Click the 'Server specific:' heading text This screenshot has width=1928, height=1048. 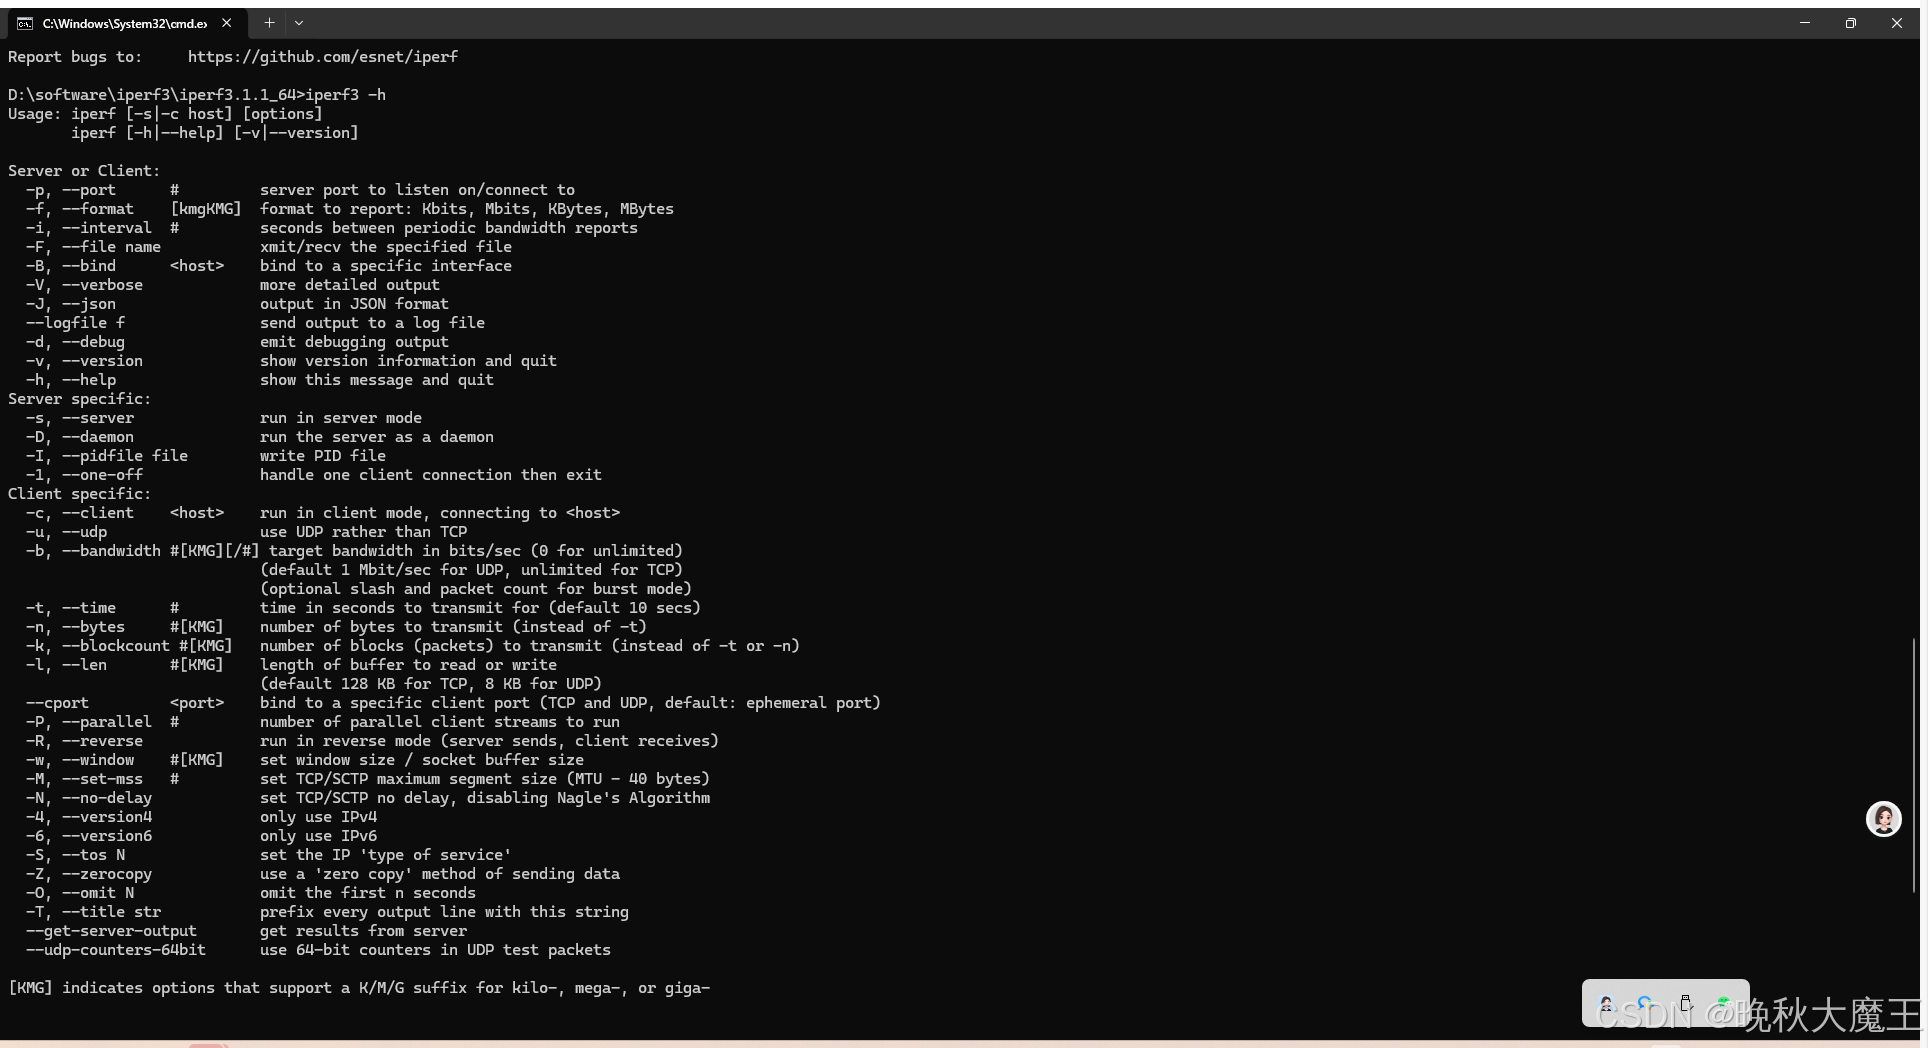(x=80, y=399)
